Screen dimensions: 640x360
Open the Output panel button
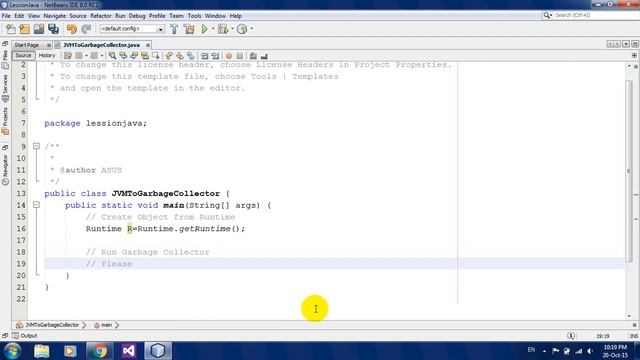click(25, 336)
